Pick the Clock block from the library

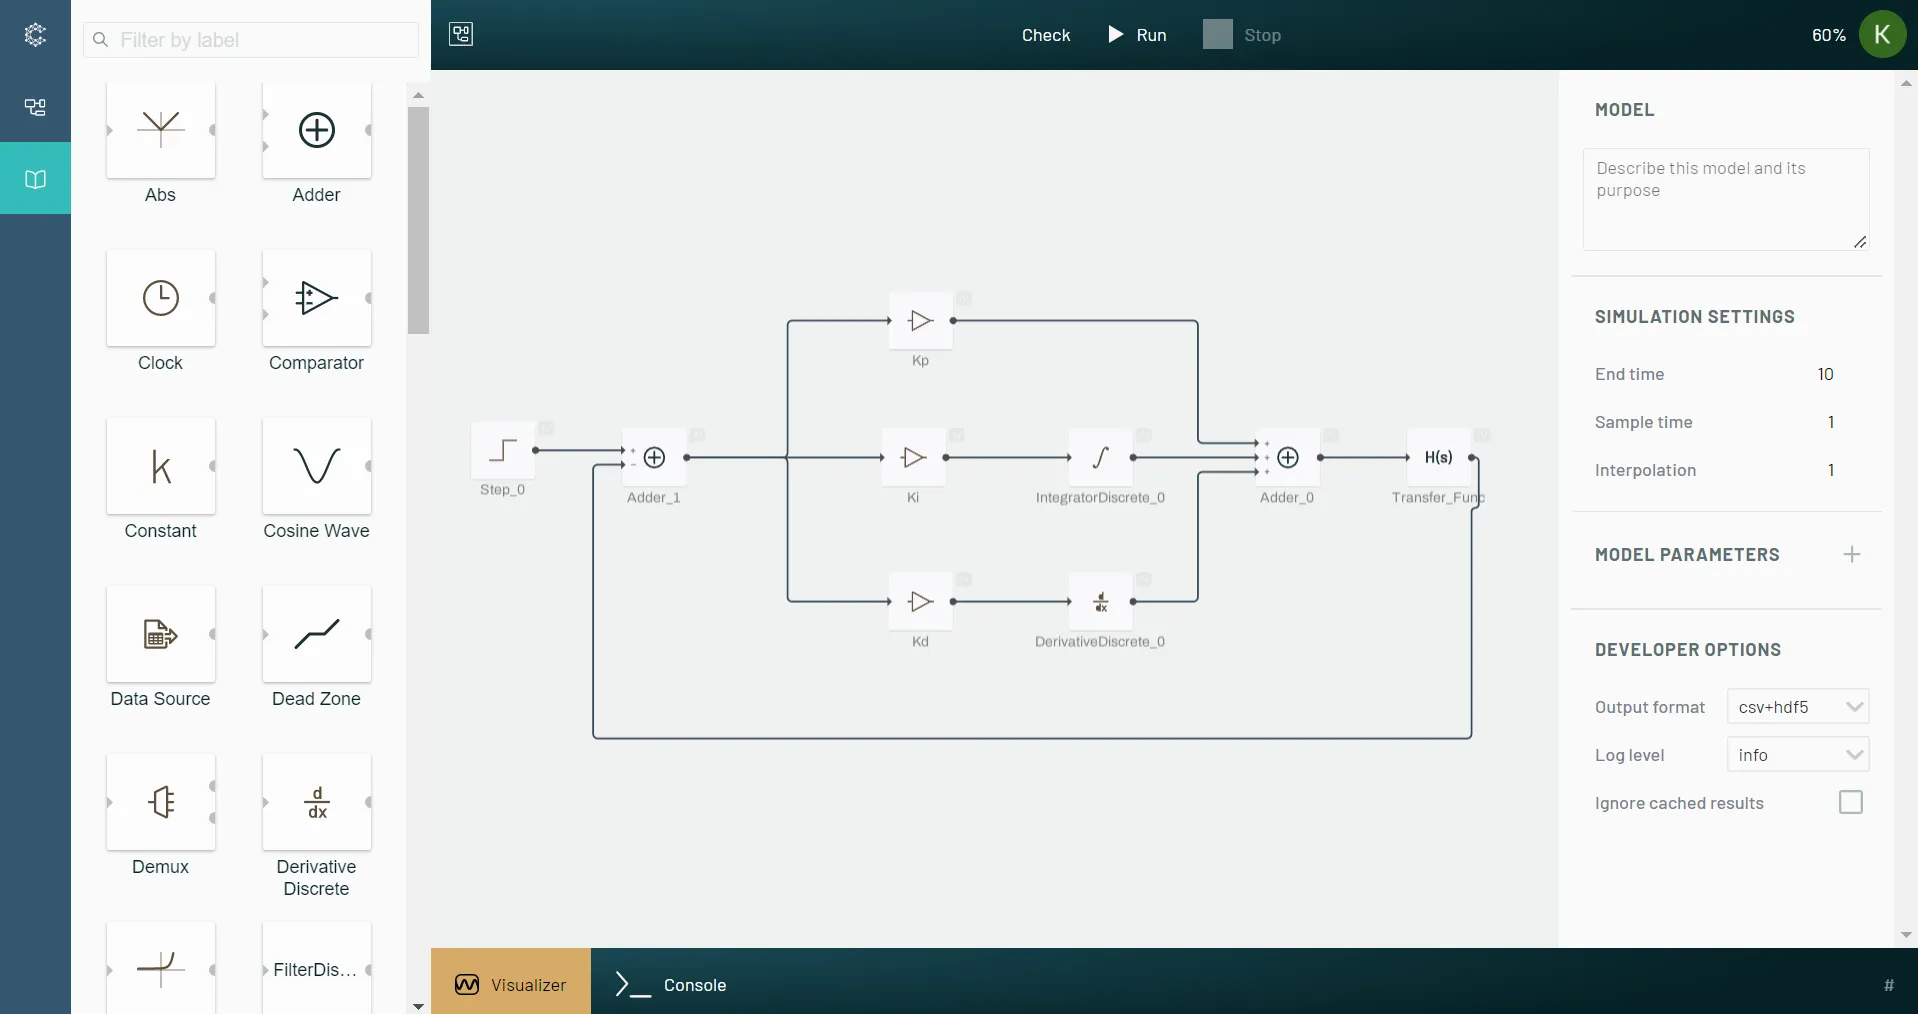(x=160, y=299)
